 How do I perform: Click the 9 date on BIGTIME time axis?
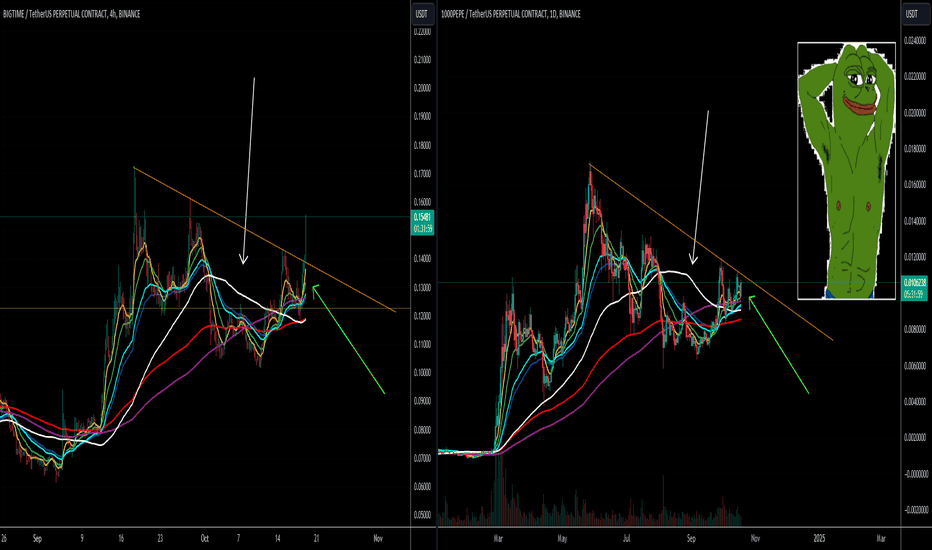(x=82, y=539)
